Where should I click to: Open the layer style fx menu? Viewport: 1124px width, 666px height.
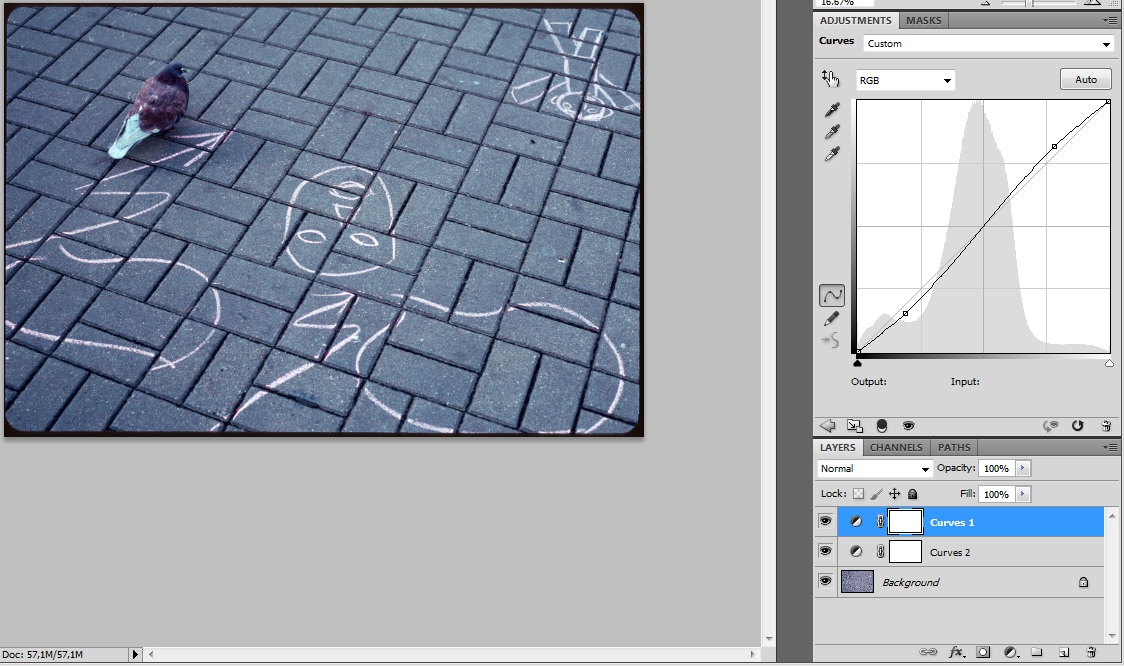(x=956, y=652)
